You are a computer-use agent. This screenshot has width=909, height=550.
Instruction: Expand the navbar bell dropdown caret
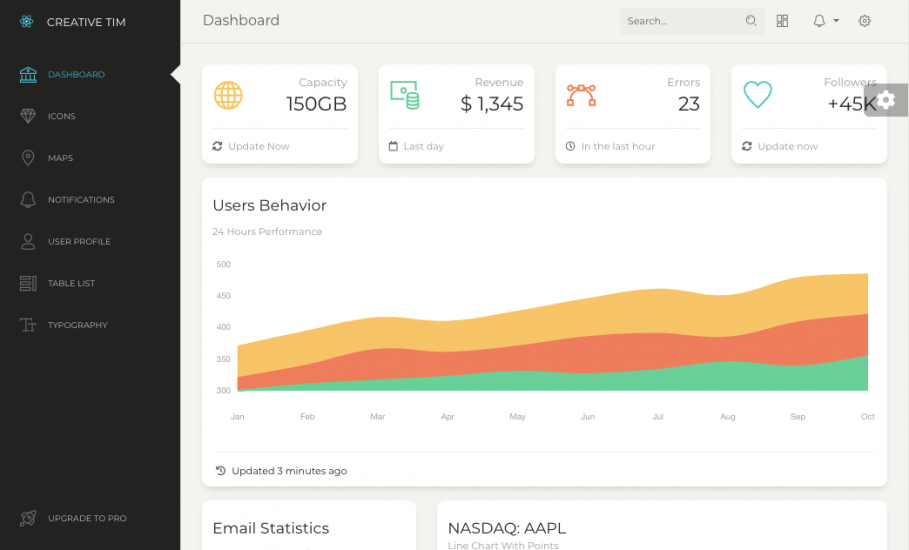coord(836,20)
